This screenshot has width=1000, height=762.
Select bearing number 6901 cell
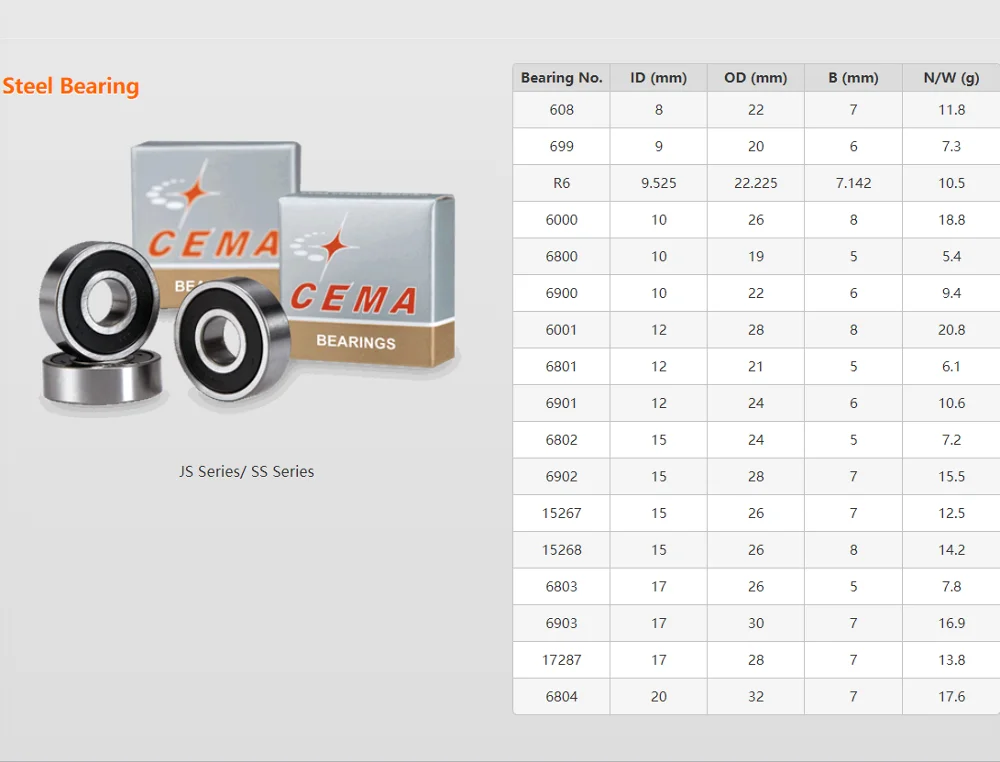[561, 403]
